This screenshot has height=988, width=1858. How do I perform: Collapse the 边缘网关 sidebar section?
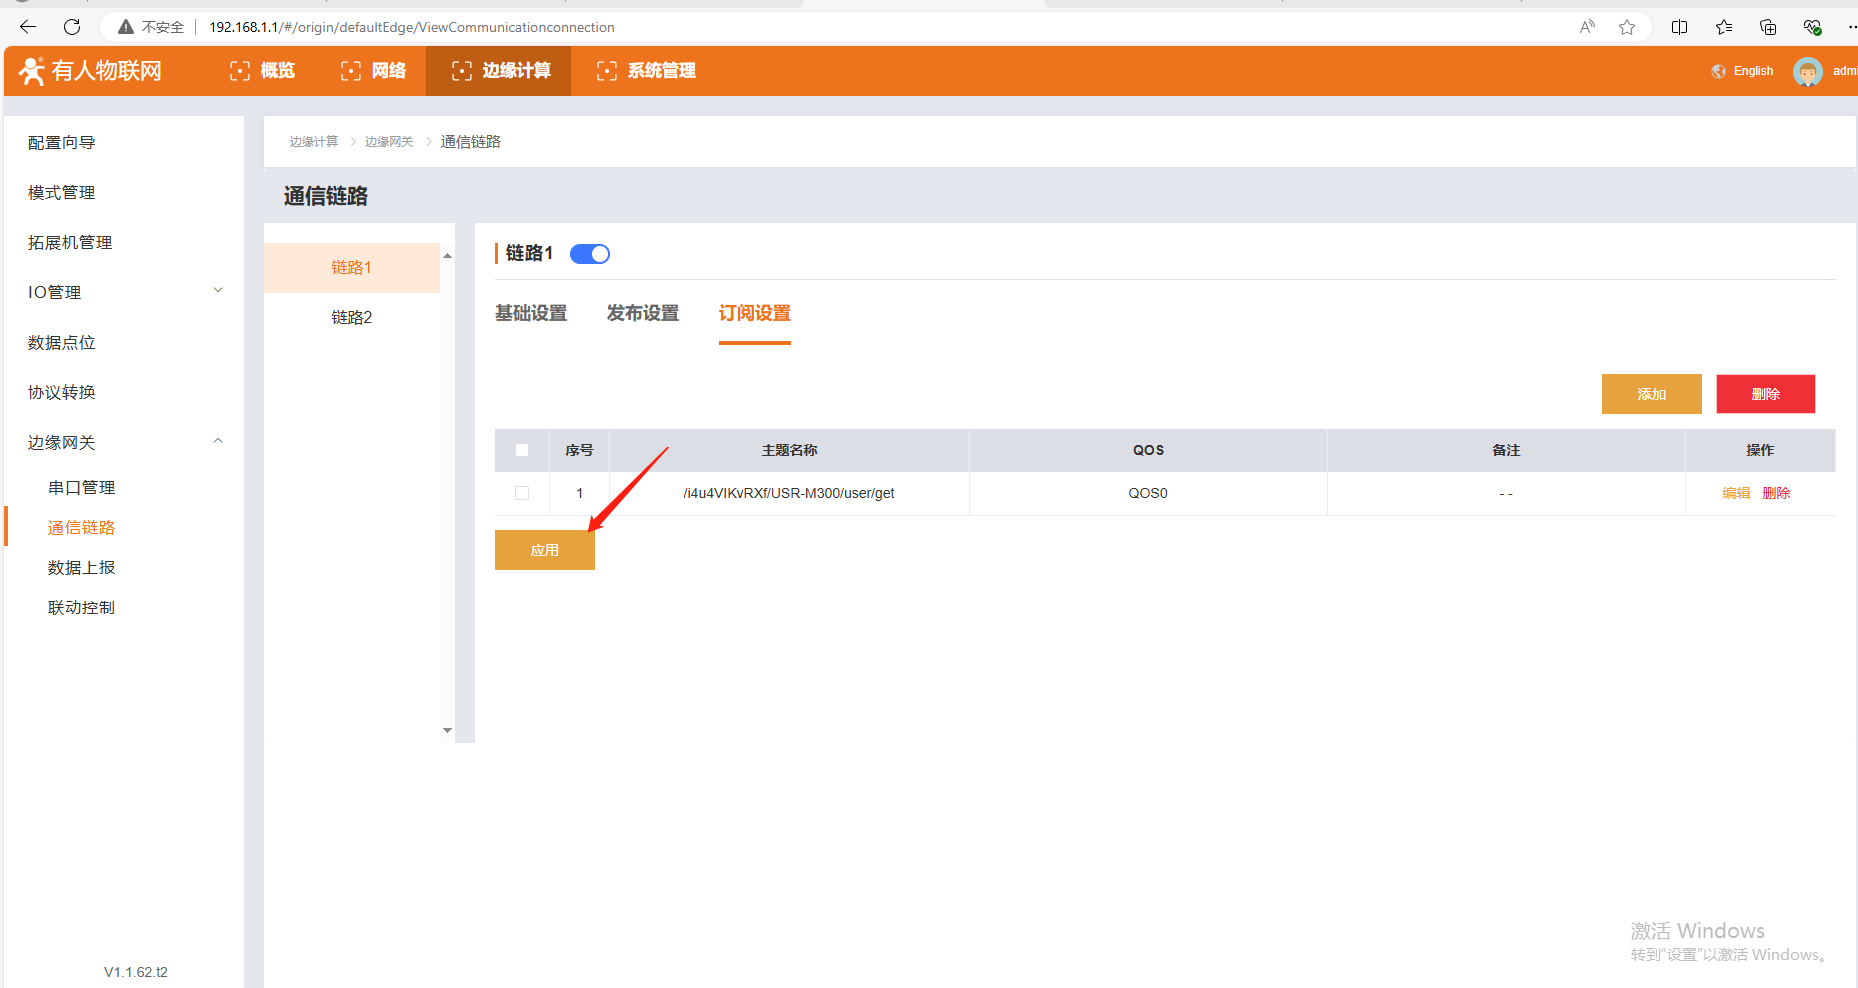pyautogui.click(x=218, y=441)
